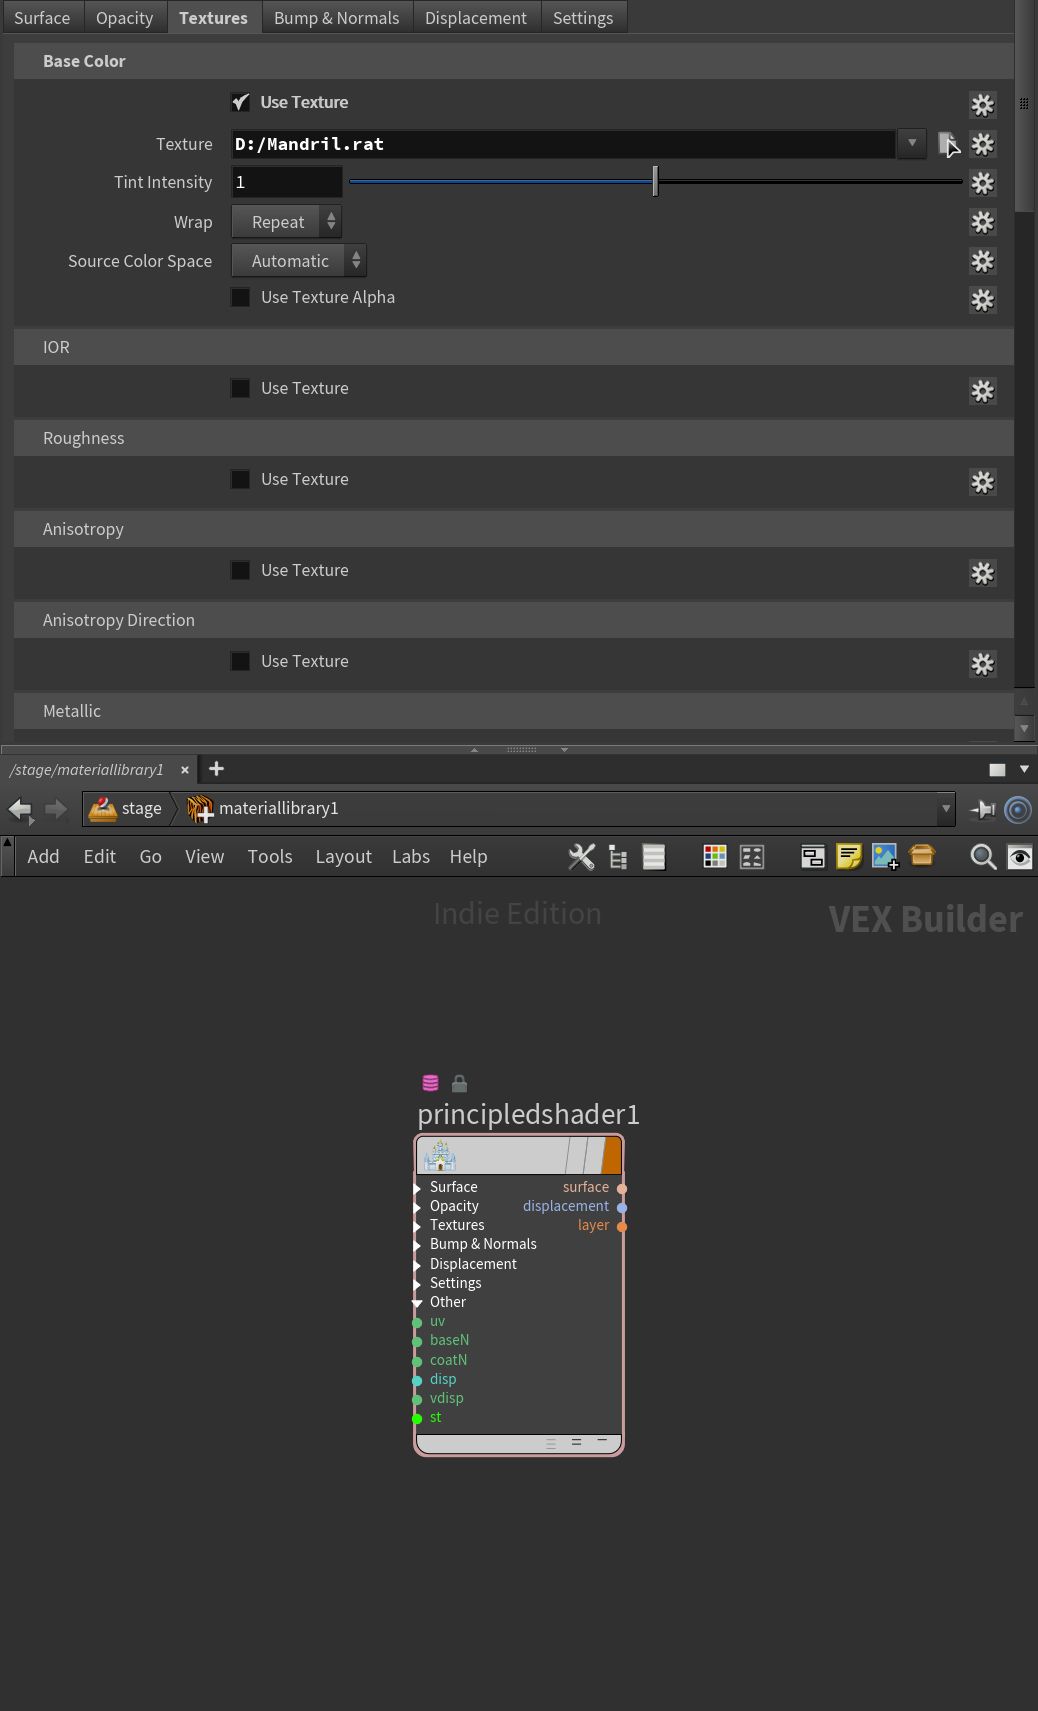Click the background image icon

885,857
